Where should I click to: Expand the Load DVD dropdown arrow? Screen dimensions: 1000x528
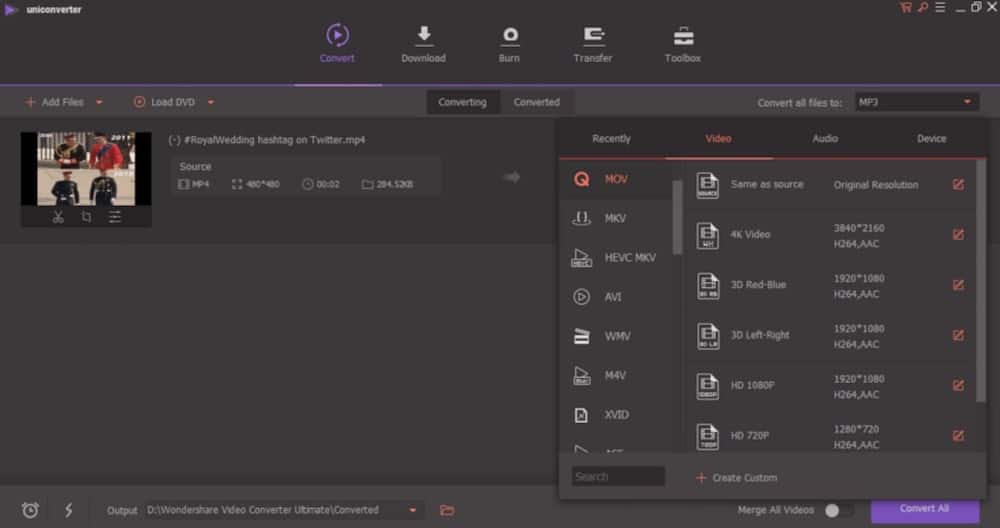211,102
